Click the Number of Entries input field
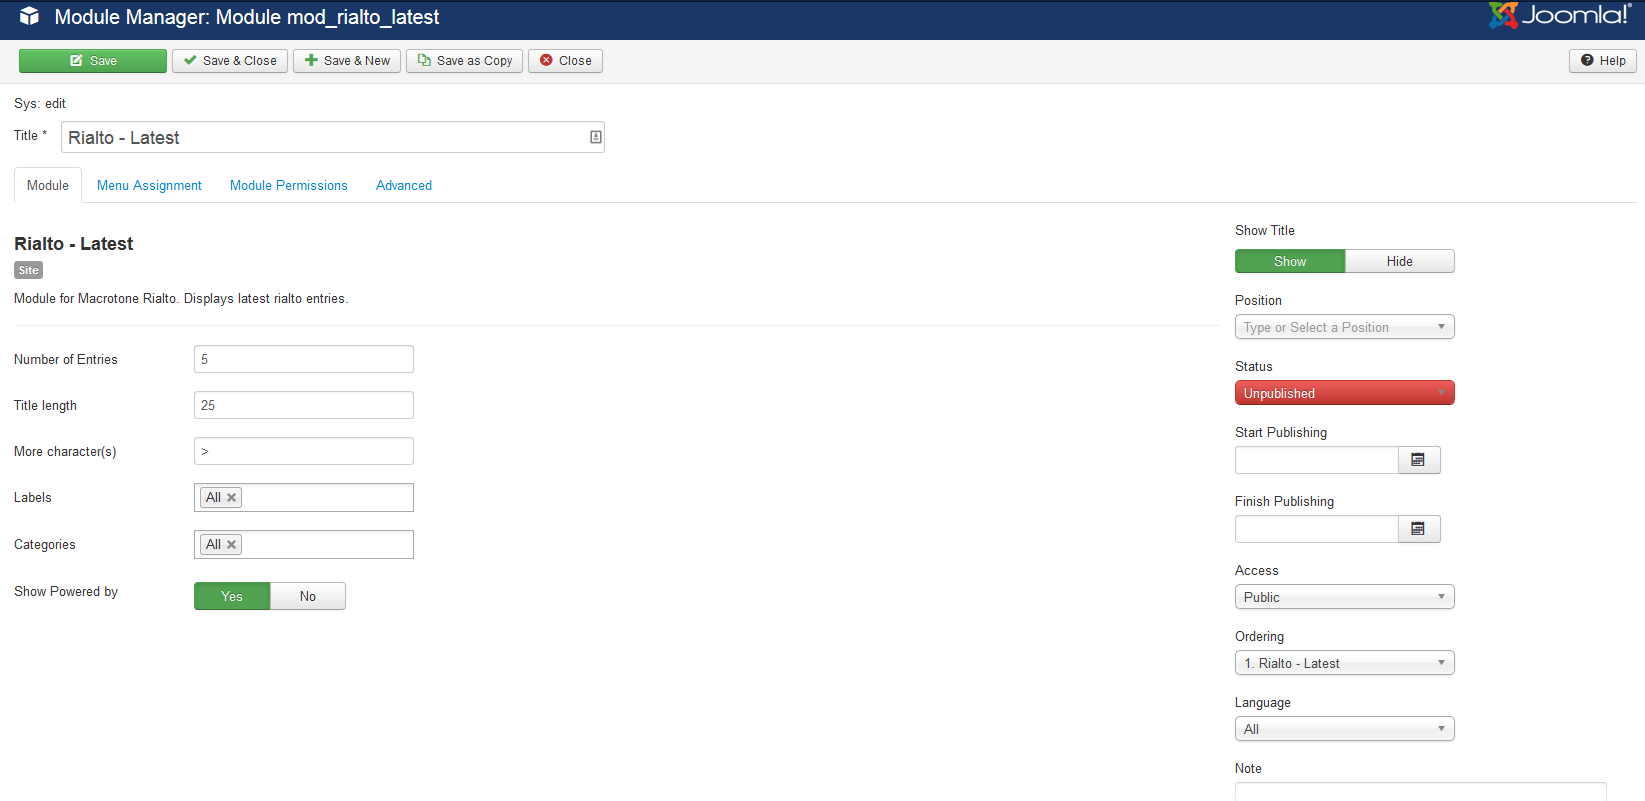 (304, 360)
